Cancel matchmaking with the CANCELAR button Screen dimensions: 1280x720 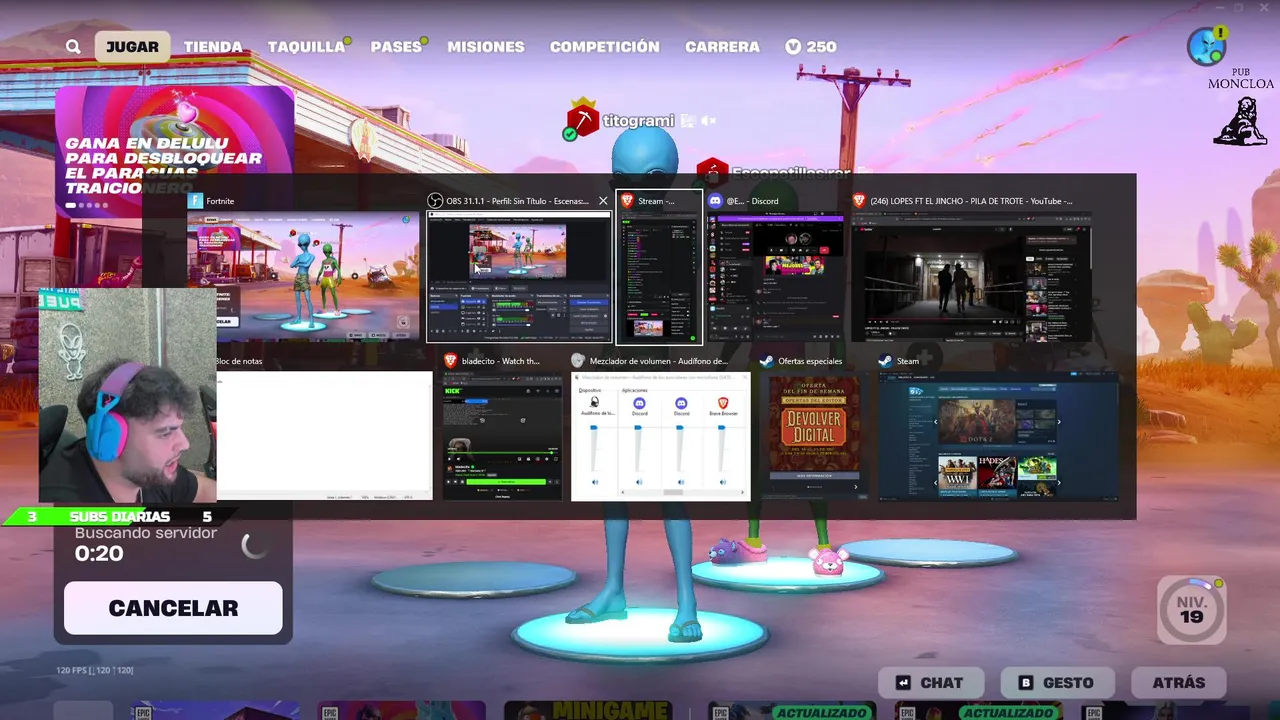pos(173,608)
